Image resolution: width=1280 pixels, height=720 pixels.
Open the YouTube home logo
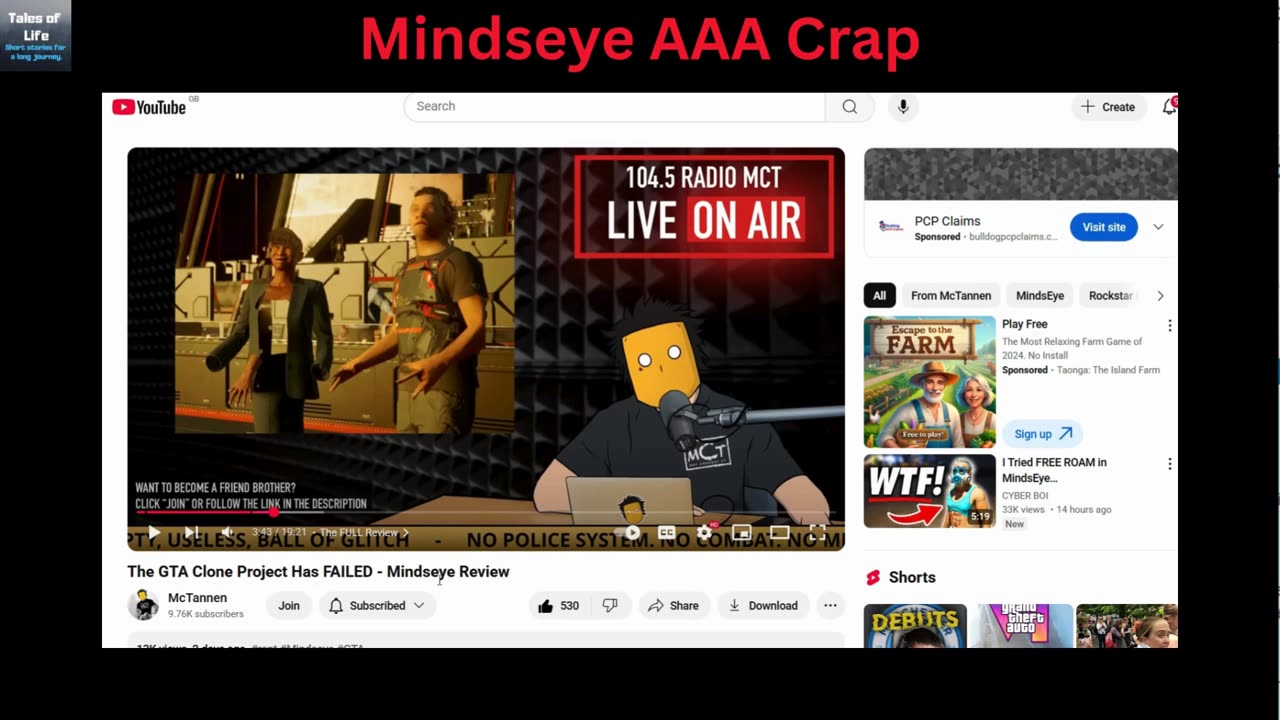[x=149, y=107]
